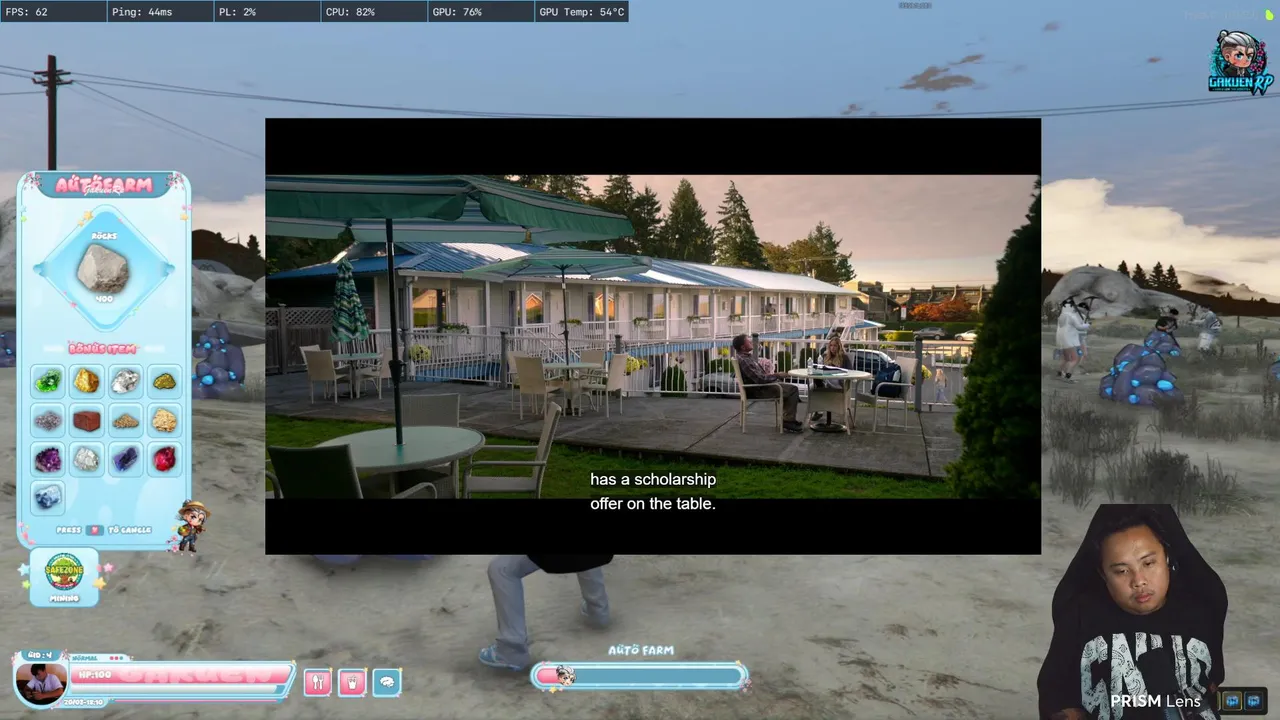Click the Safezone Mining badge
This screenshot has height=720, width=1280.
point(64,576)
